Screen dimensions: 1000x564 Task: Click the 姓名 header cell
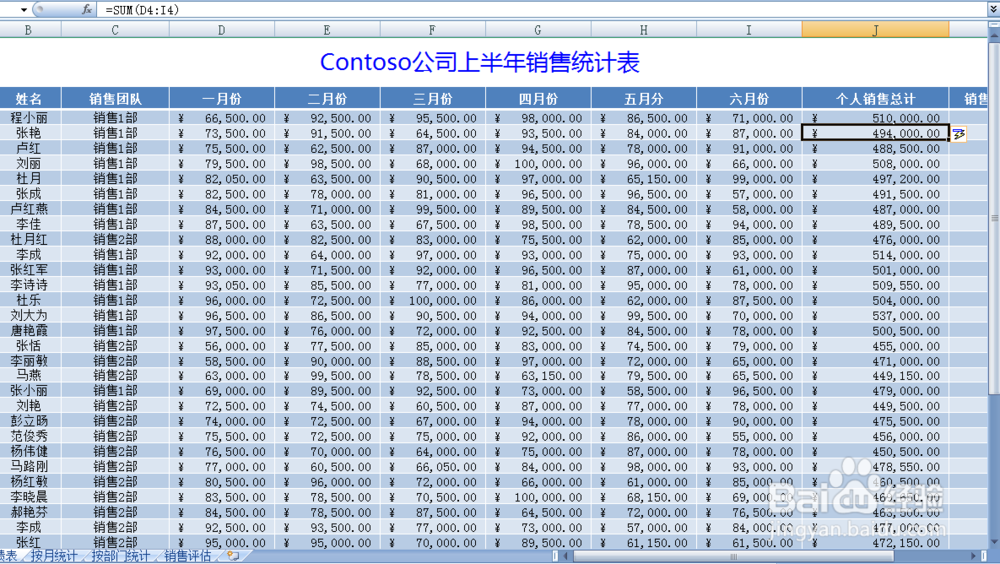pos(28,99)
